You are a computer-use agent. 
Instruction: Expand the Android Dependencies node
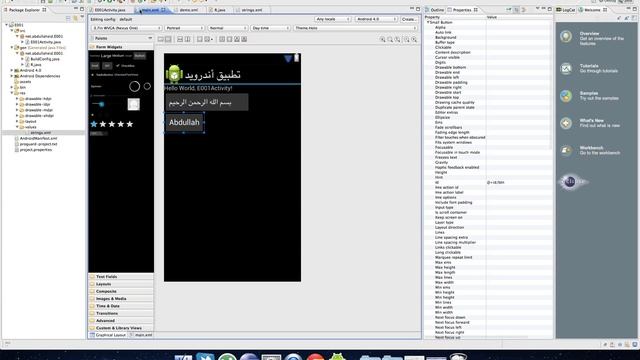click(x=11, y=76)
